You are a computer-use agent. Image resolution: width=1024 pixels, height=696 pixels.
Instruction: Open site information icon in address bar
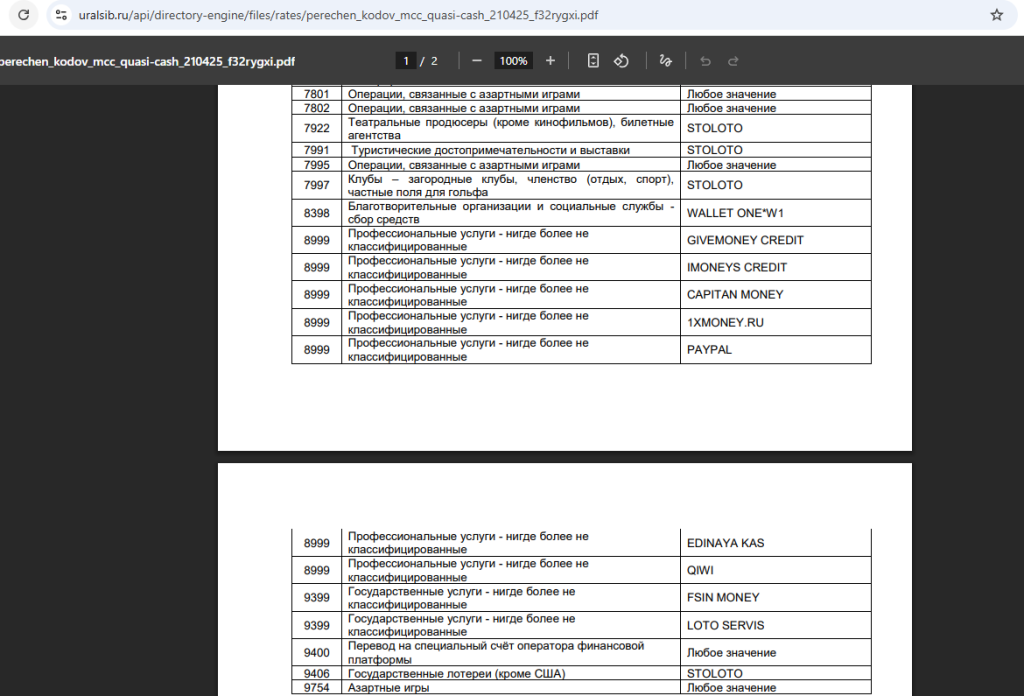coord(62,16)
